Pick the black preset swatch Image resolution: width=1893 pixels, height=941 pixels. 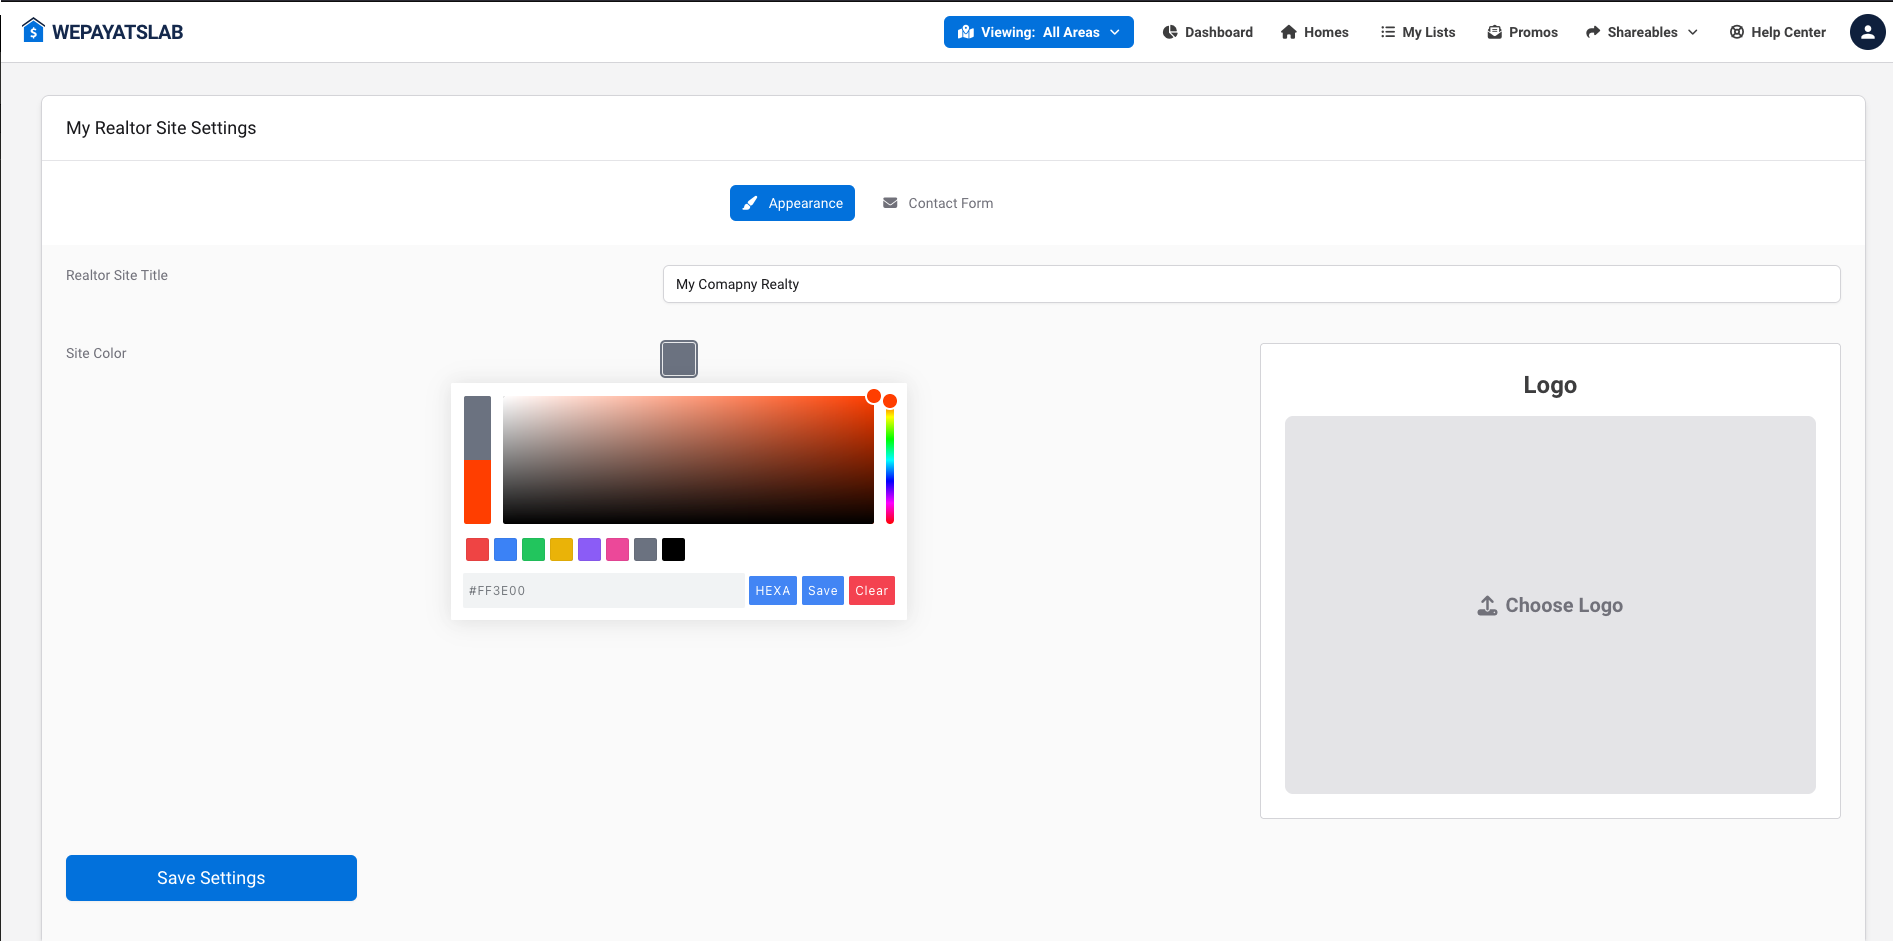(x=674, y=549)
